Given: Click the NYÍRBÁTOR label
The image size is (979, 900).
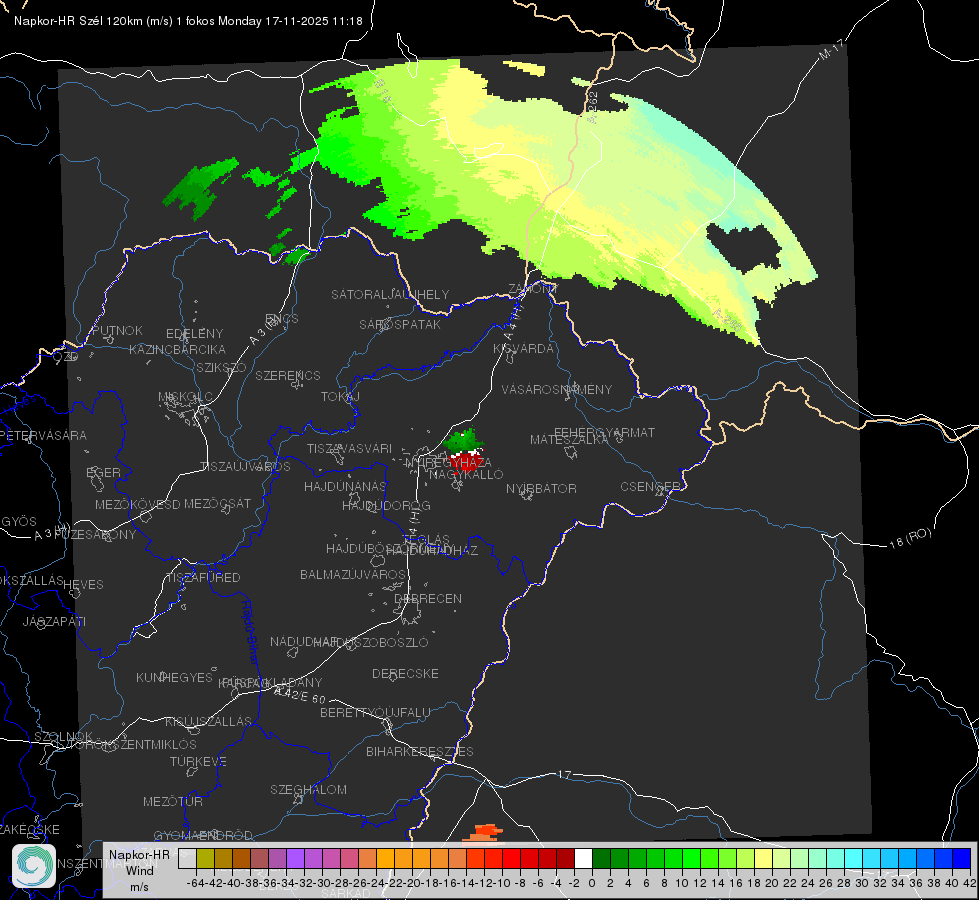Looking at the screenshot, I should pyautogui.click(x=541, y=488).
